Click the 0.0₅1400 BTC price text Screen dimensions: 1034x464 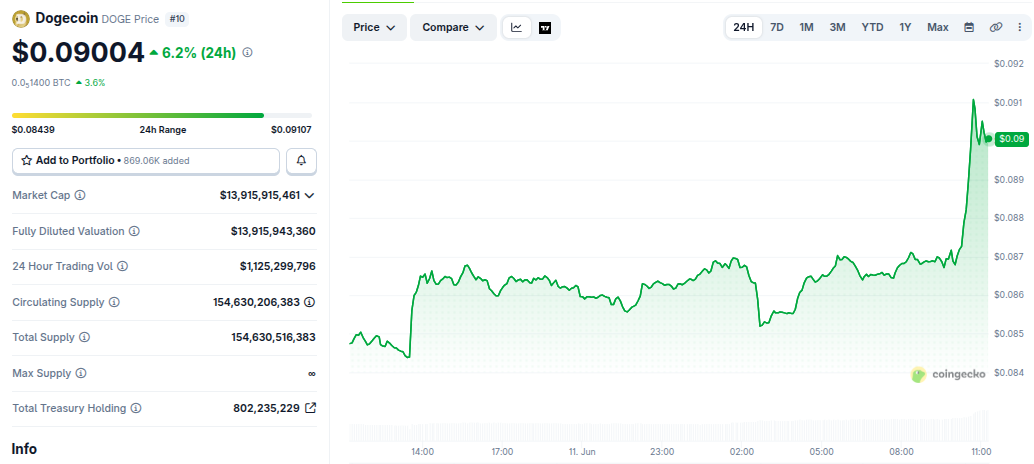tap(41, 83)
